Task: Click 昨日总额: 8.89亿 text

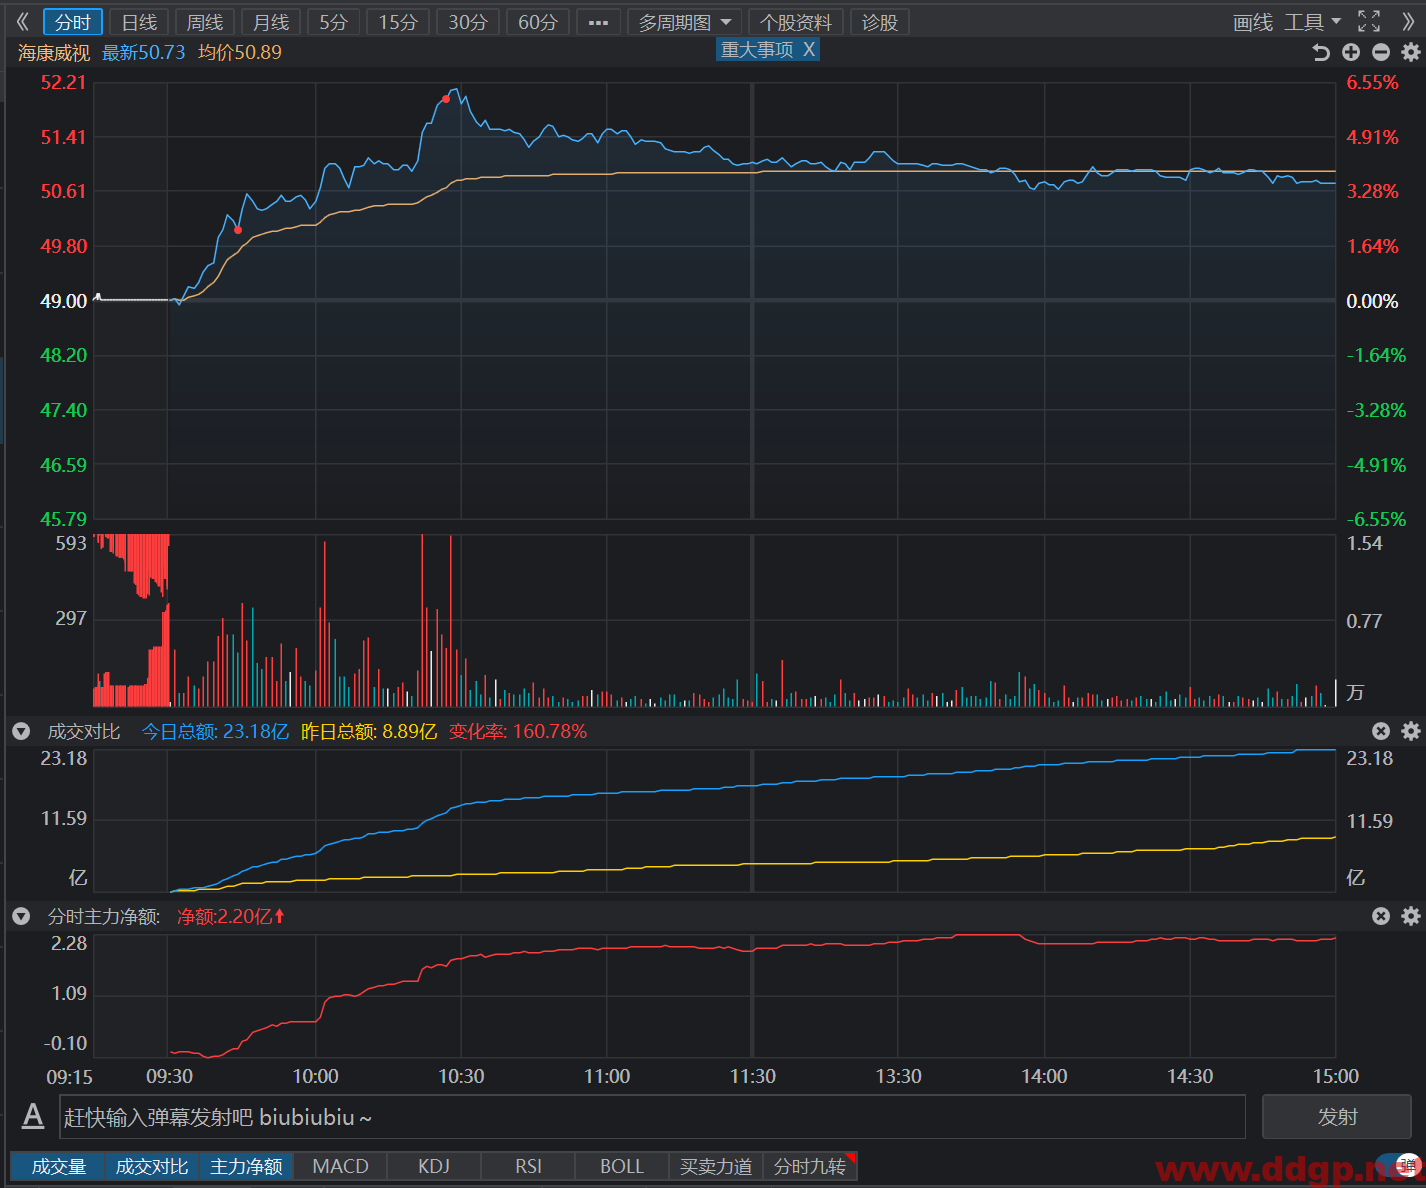Action: tap(369, 731)
